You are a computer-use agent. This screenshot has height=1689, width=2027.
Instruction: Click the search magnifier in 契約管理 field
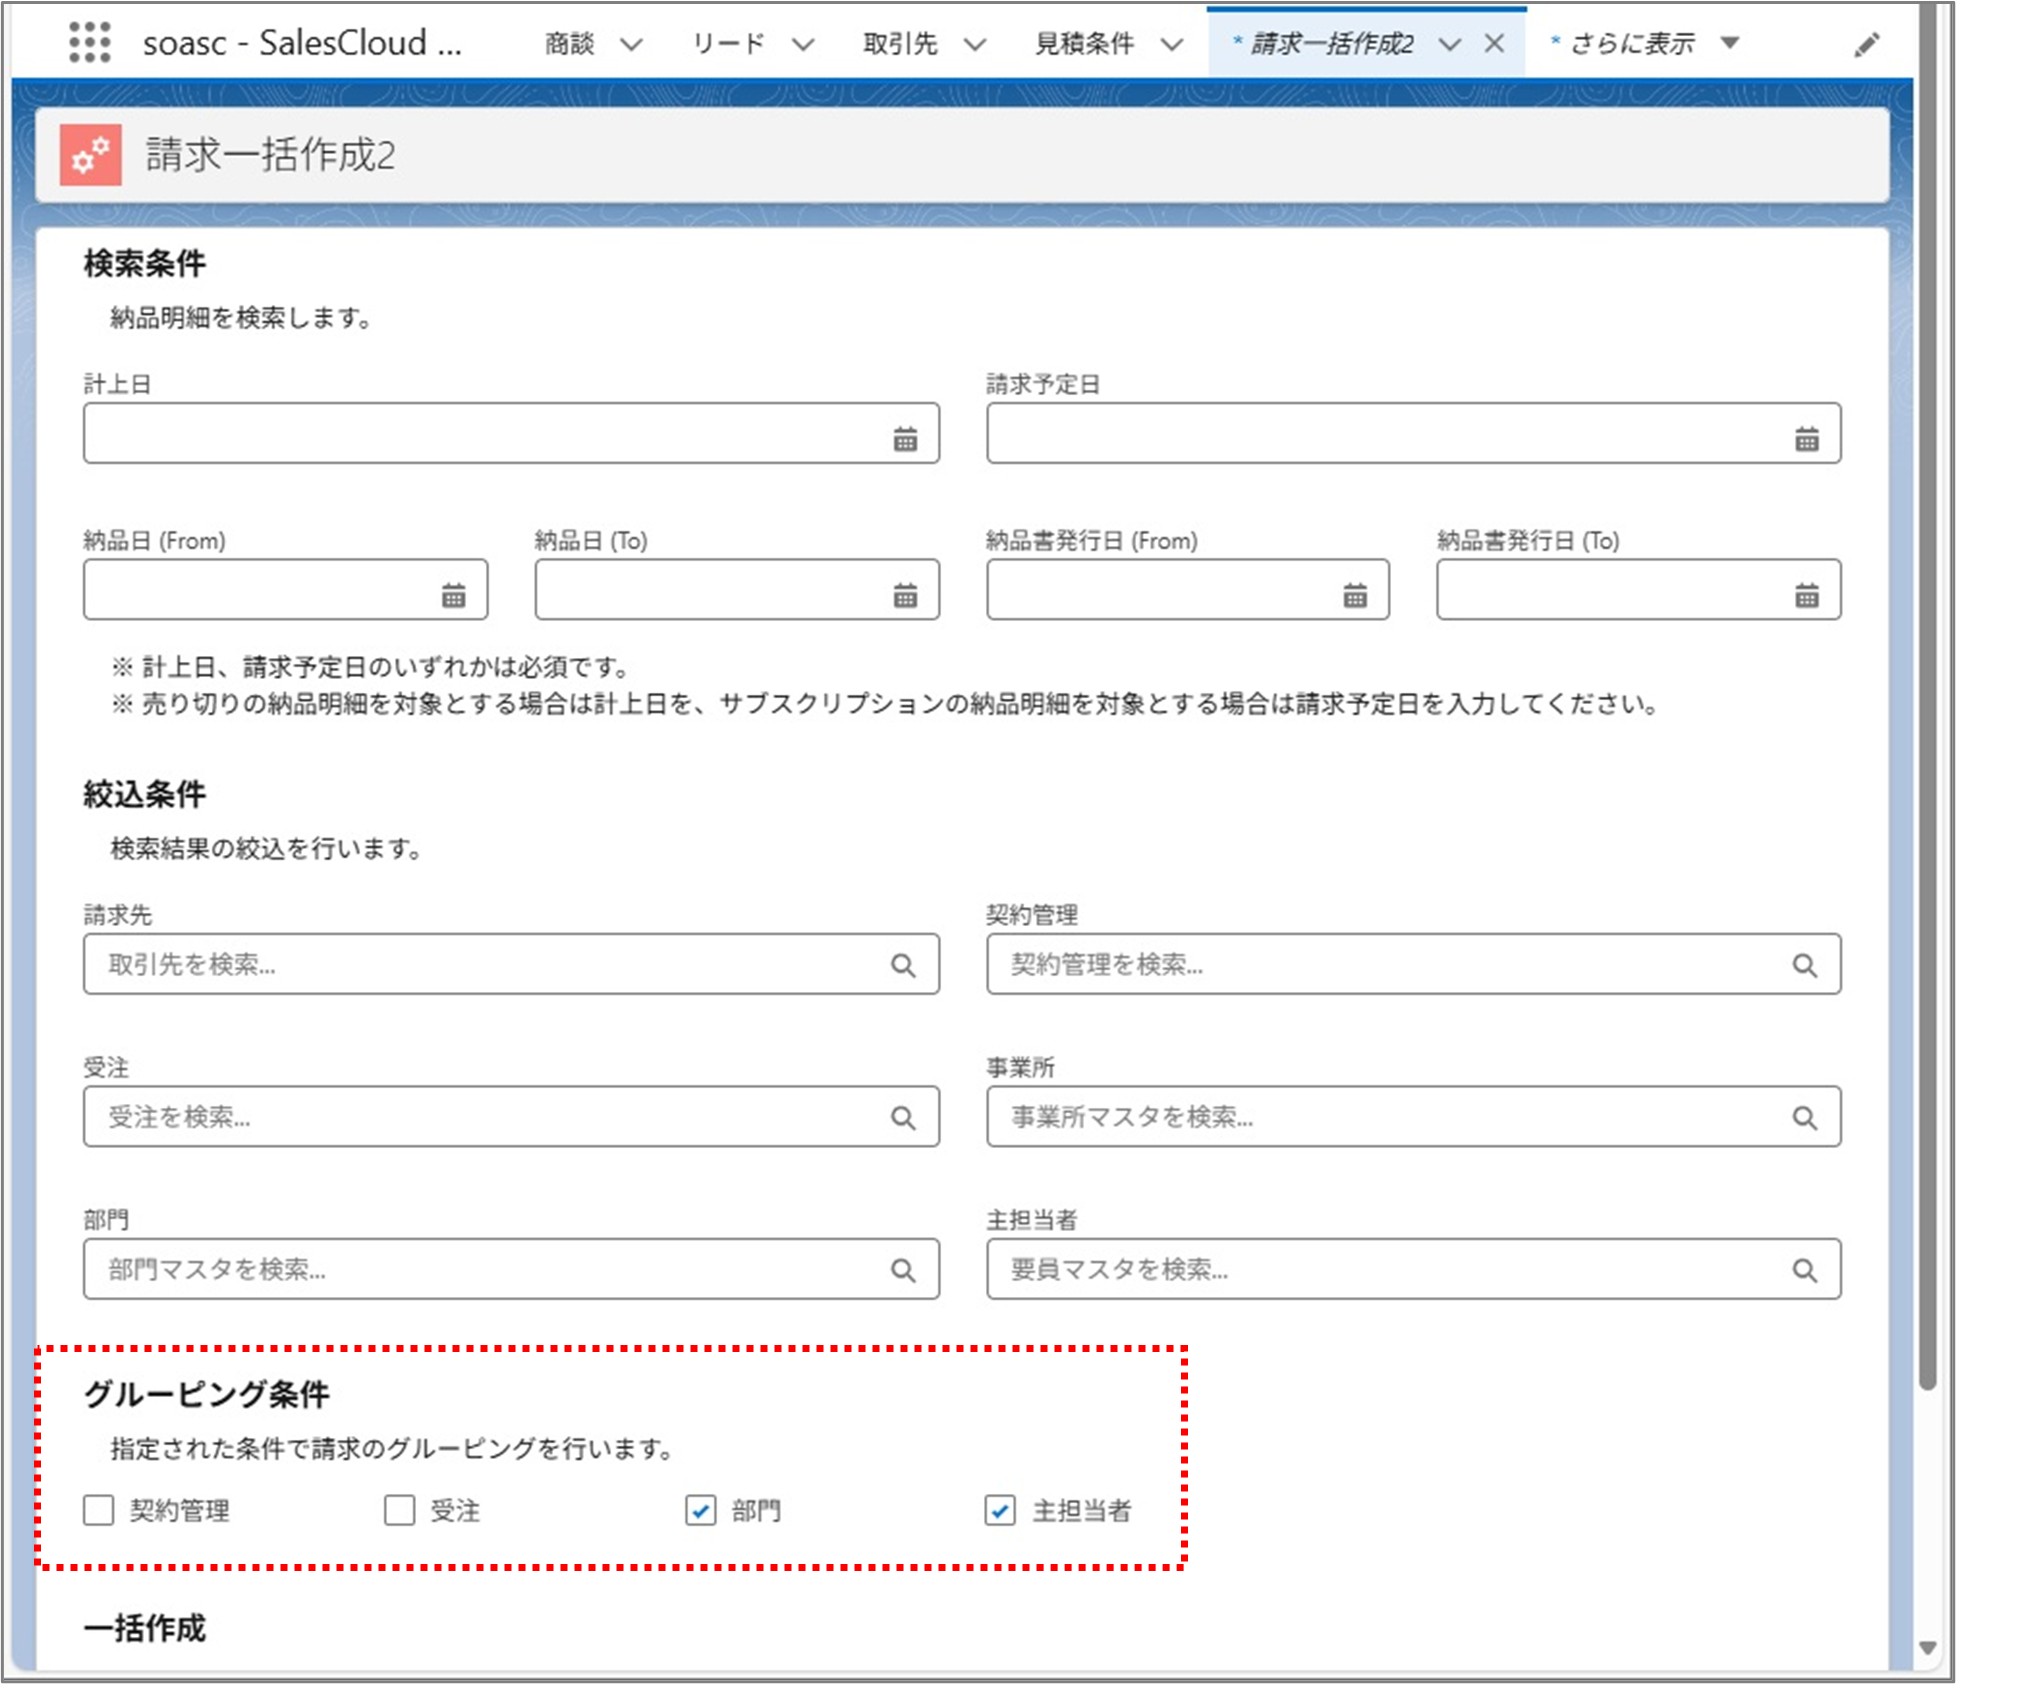pos(1806,965)
